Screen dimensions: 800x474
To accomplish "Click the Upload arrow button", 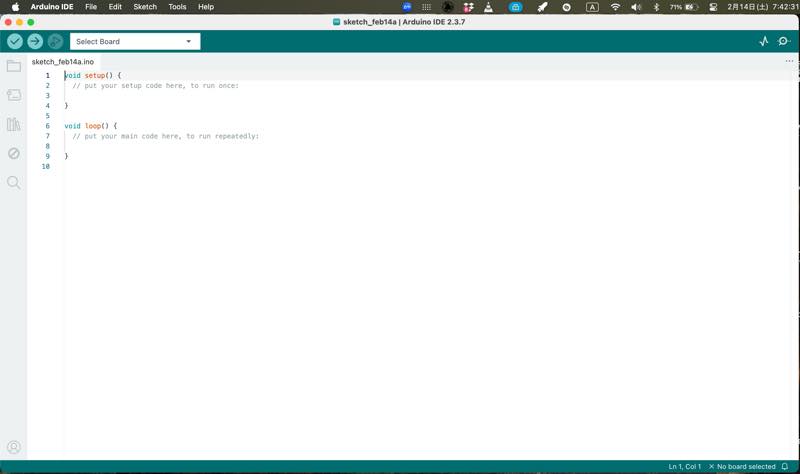I will [x=35, y=41].
